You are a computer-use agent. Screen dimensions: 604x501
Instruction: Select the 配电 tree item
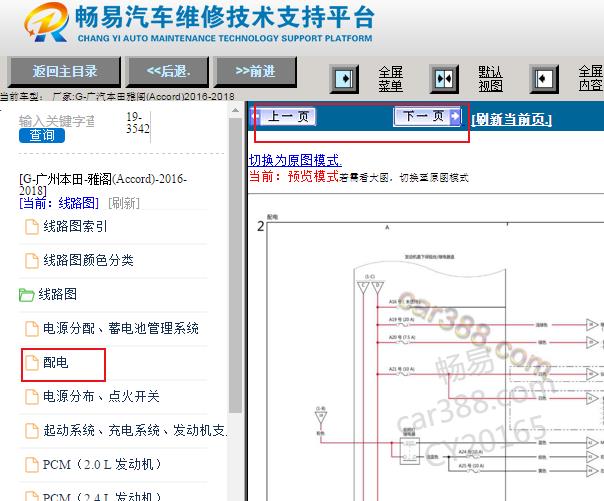(x=55, y=362)
